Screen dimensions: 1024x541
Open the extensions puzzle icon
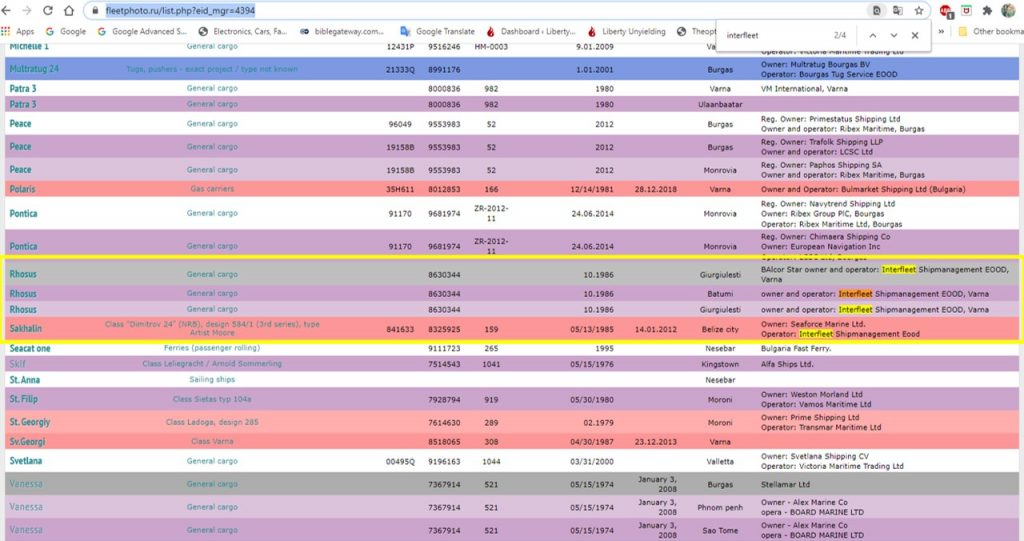click(987, 10)
